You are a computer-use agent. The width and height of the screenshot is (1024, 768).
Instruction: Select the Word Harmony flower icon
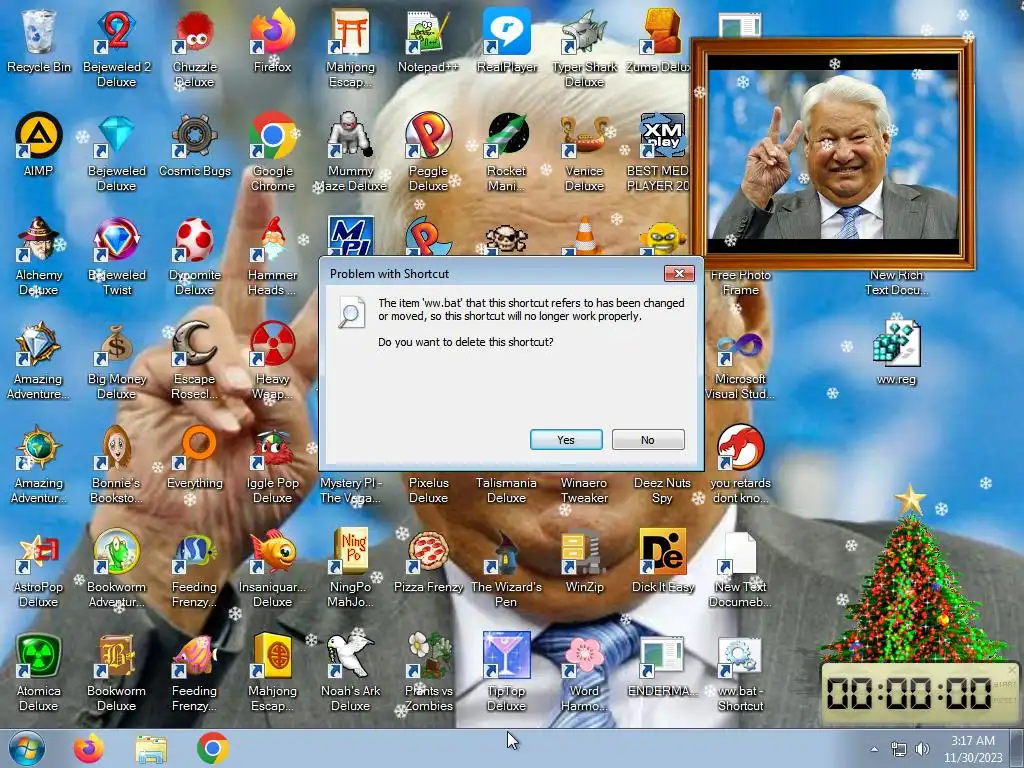(x=584, y=672)
